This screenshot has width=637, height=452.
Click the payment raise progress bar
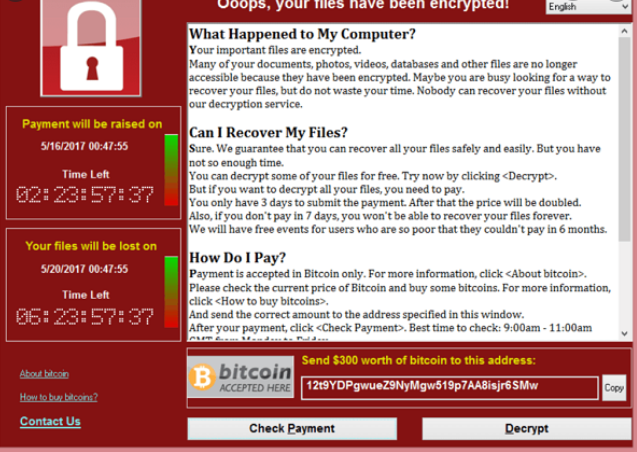(x=171, y=170)
